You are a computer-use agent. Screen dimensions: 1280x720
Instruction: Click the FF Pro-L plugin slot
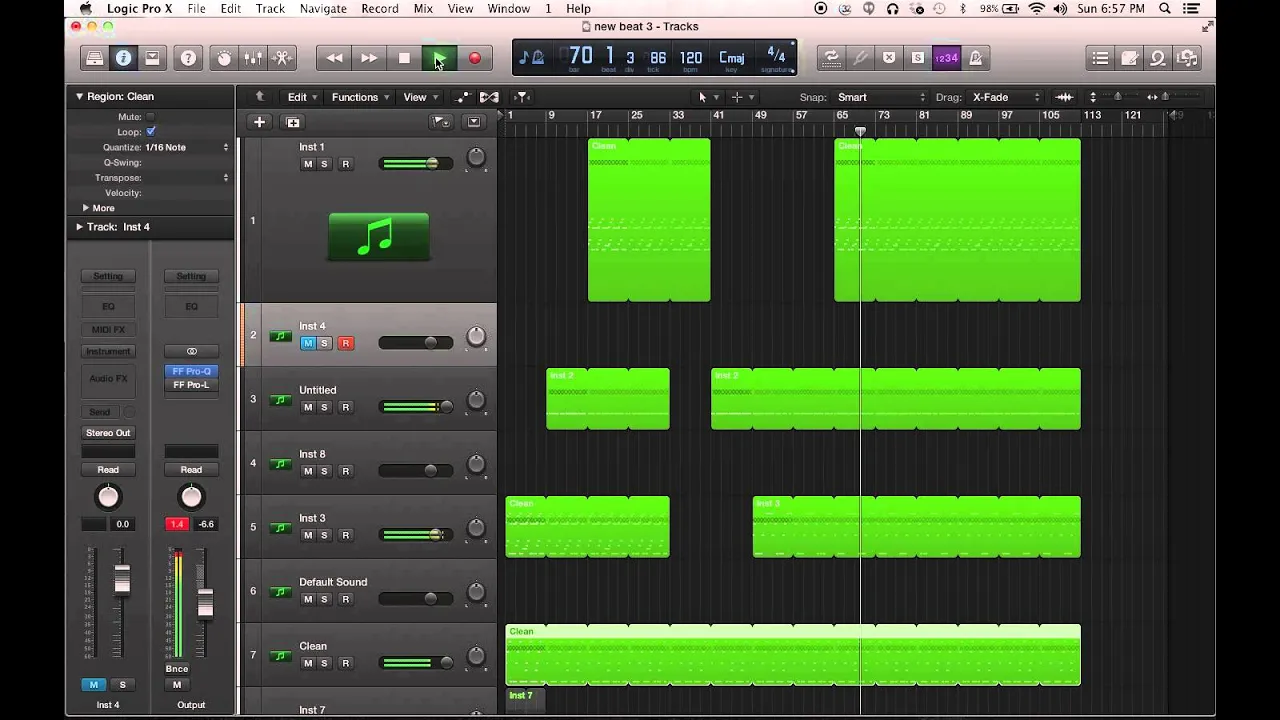point(191,385)
